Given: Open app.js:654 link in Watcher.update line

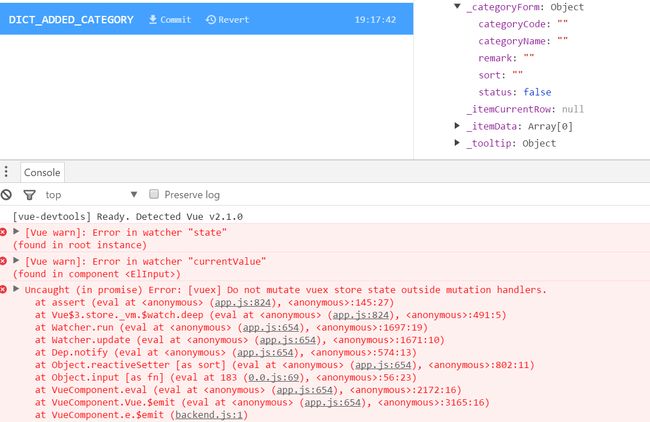Looking at the screenshot, I should click(288, 340).
